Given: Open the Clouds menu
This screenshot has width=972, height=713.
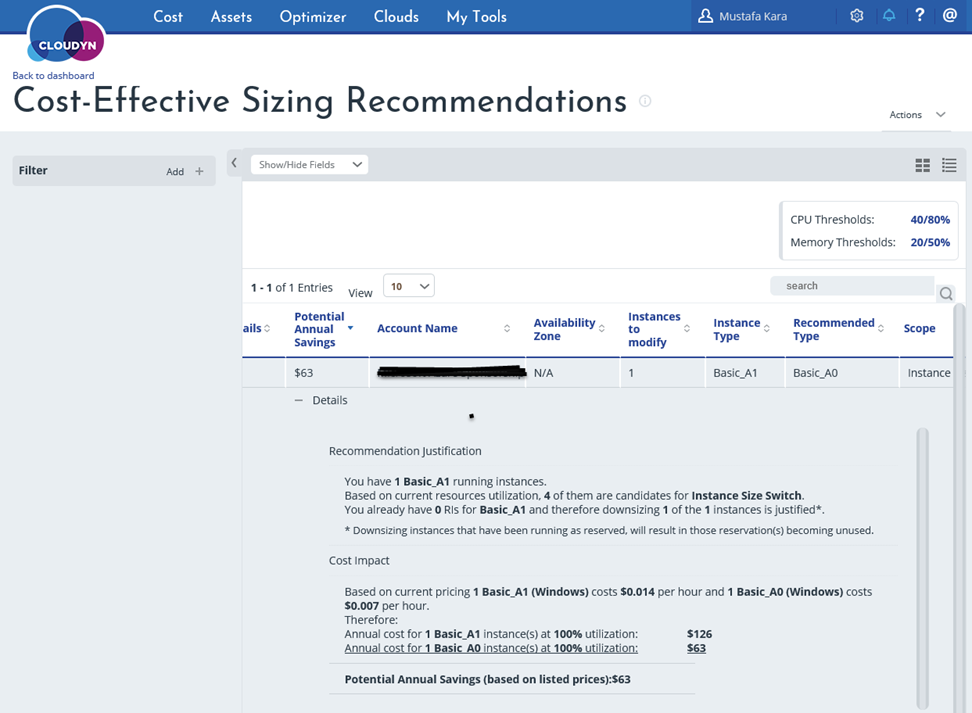Looking at the screenshot, I should [x=396, y=17].
